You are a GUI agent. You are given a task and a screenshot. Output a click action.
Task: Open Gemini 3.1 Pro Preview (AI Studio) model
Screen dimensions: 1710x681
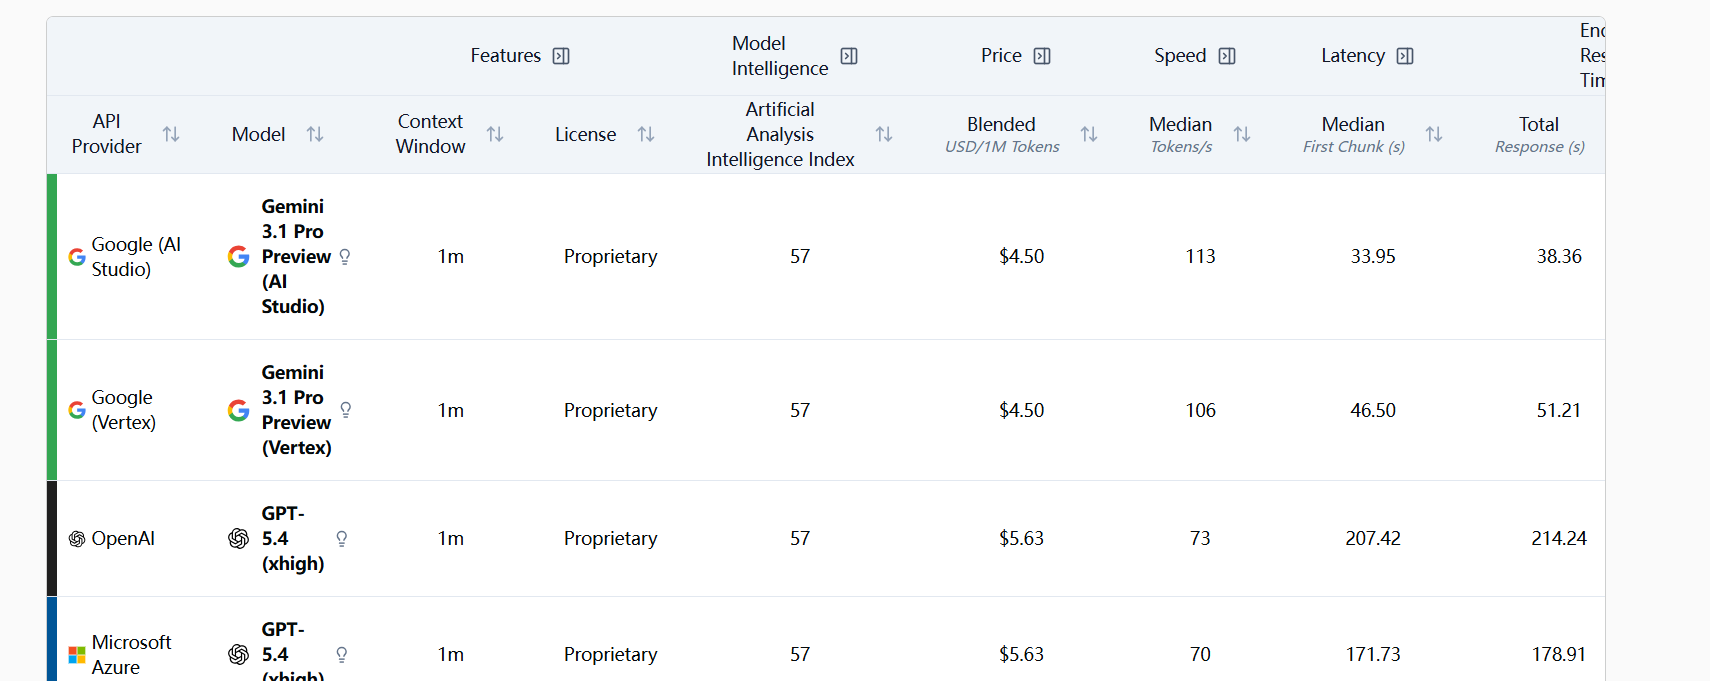pos(296,257)
